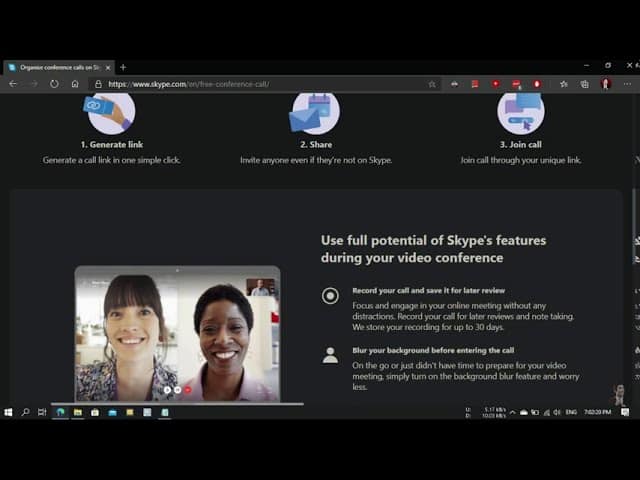Click the blur background person icon
The height and width of the screenshot is (480, 640).
coord(330,355)
